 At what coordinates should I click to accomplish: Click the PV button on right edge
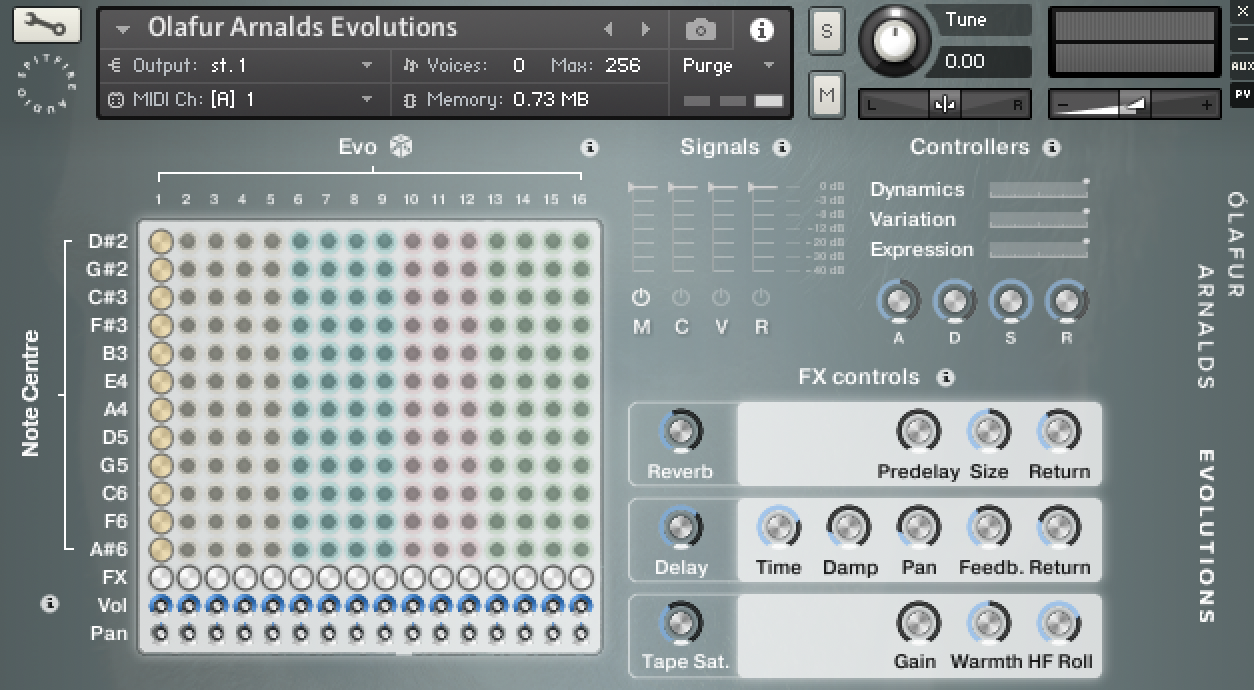coord(1241,93)
